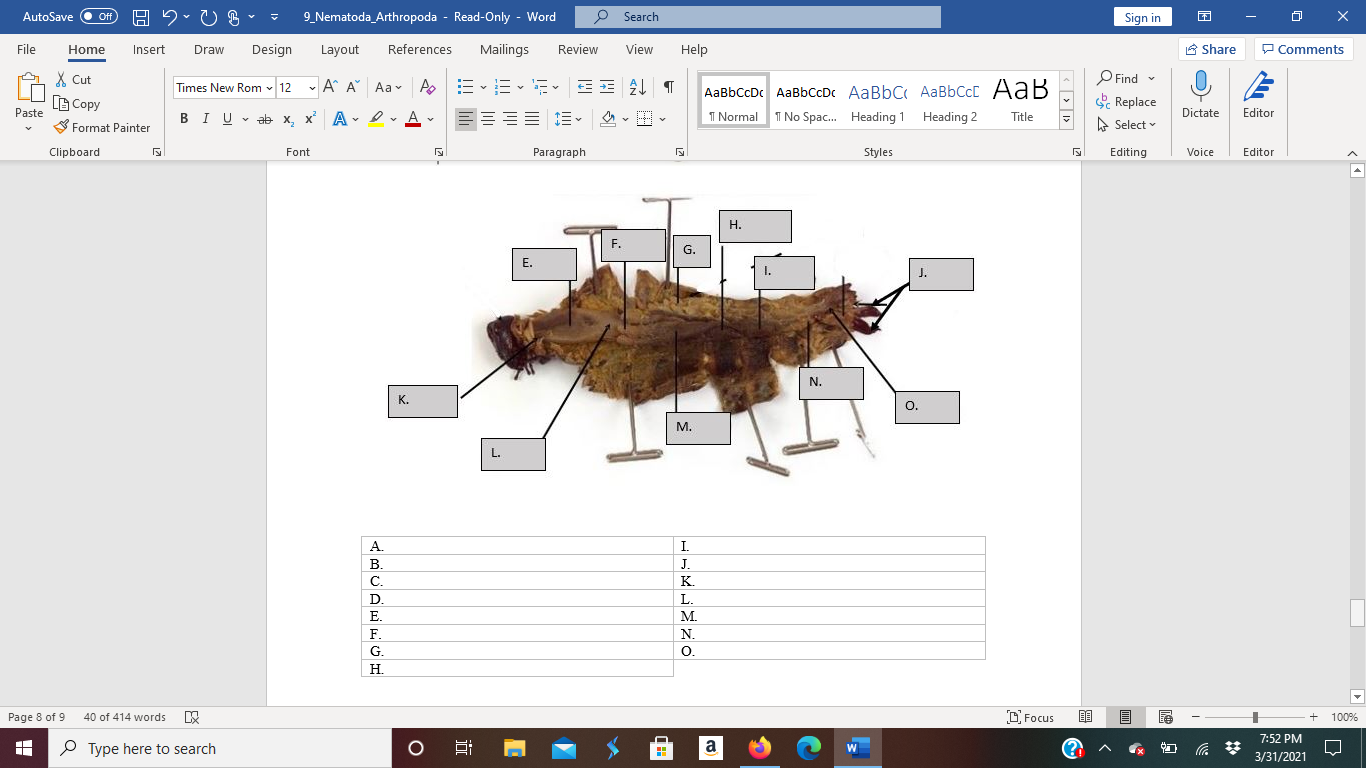Image resolution: width=1366 pixels, height=768 pixels.
Task: Select center text alignment
Action: coord(487,118)
